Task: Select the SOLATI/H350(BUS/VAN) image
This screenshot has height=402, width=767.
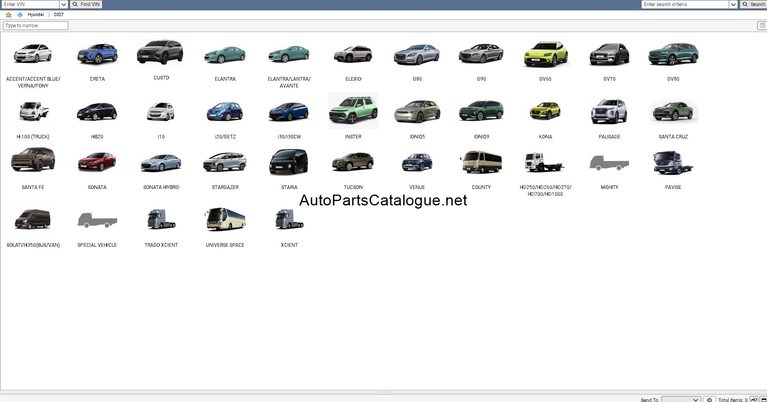Action: pos(33,220)
